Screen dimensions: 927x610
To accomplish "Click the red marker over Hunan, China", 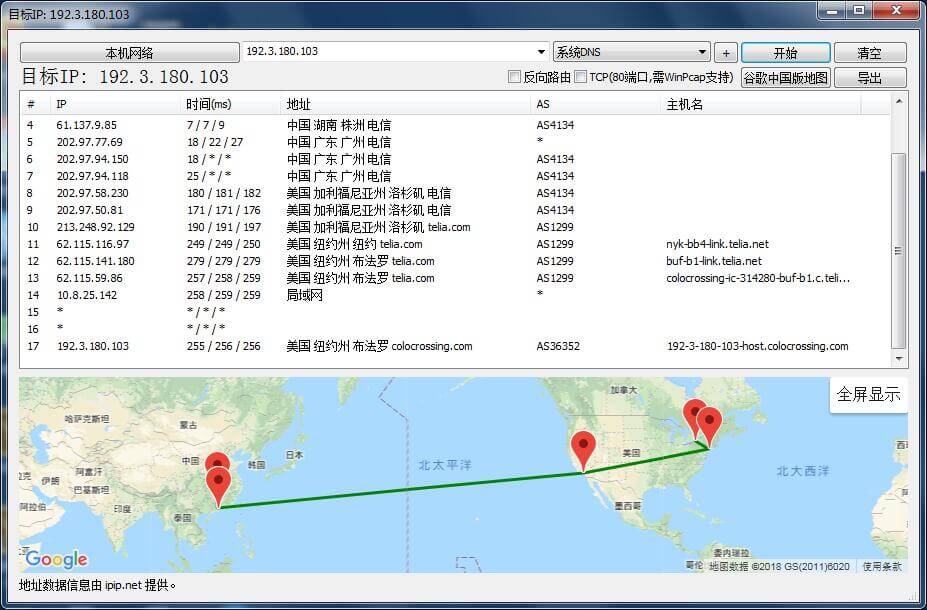I will pyautogui.click(x=218, y=464).
